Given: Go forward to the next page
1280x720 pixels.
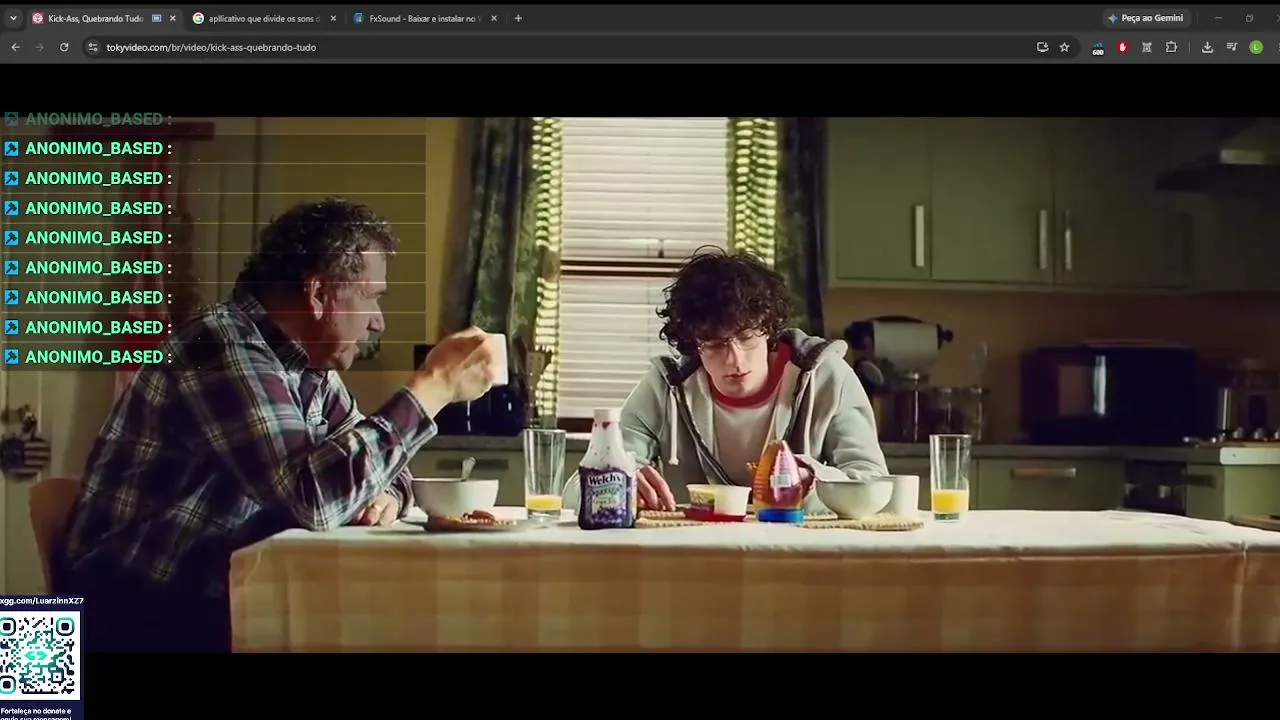Looking at the screenshot, I should click(x=40, y=47).
